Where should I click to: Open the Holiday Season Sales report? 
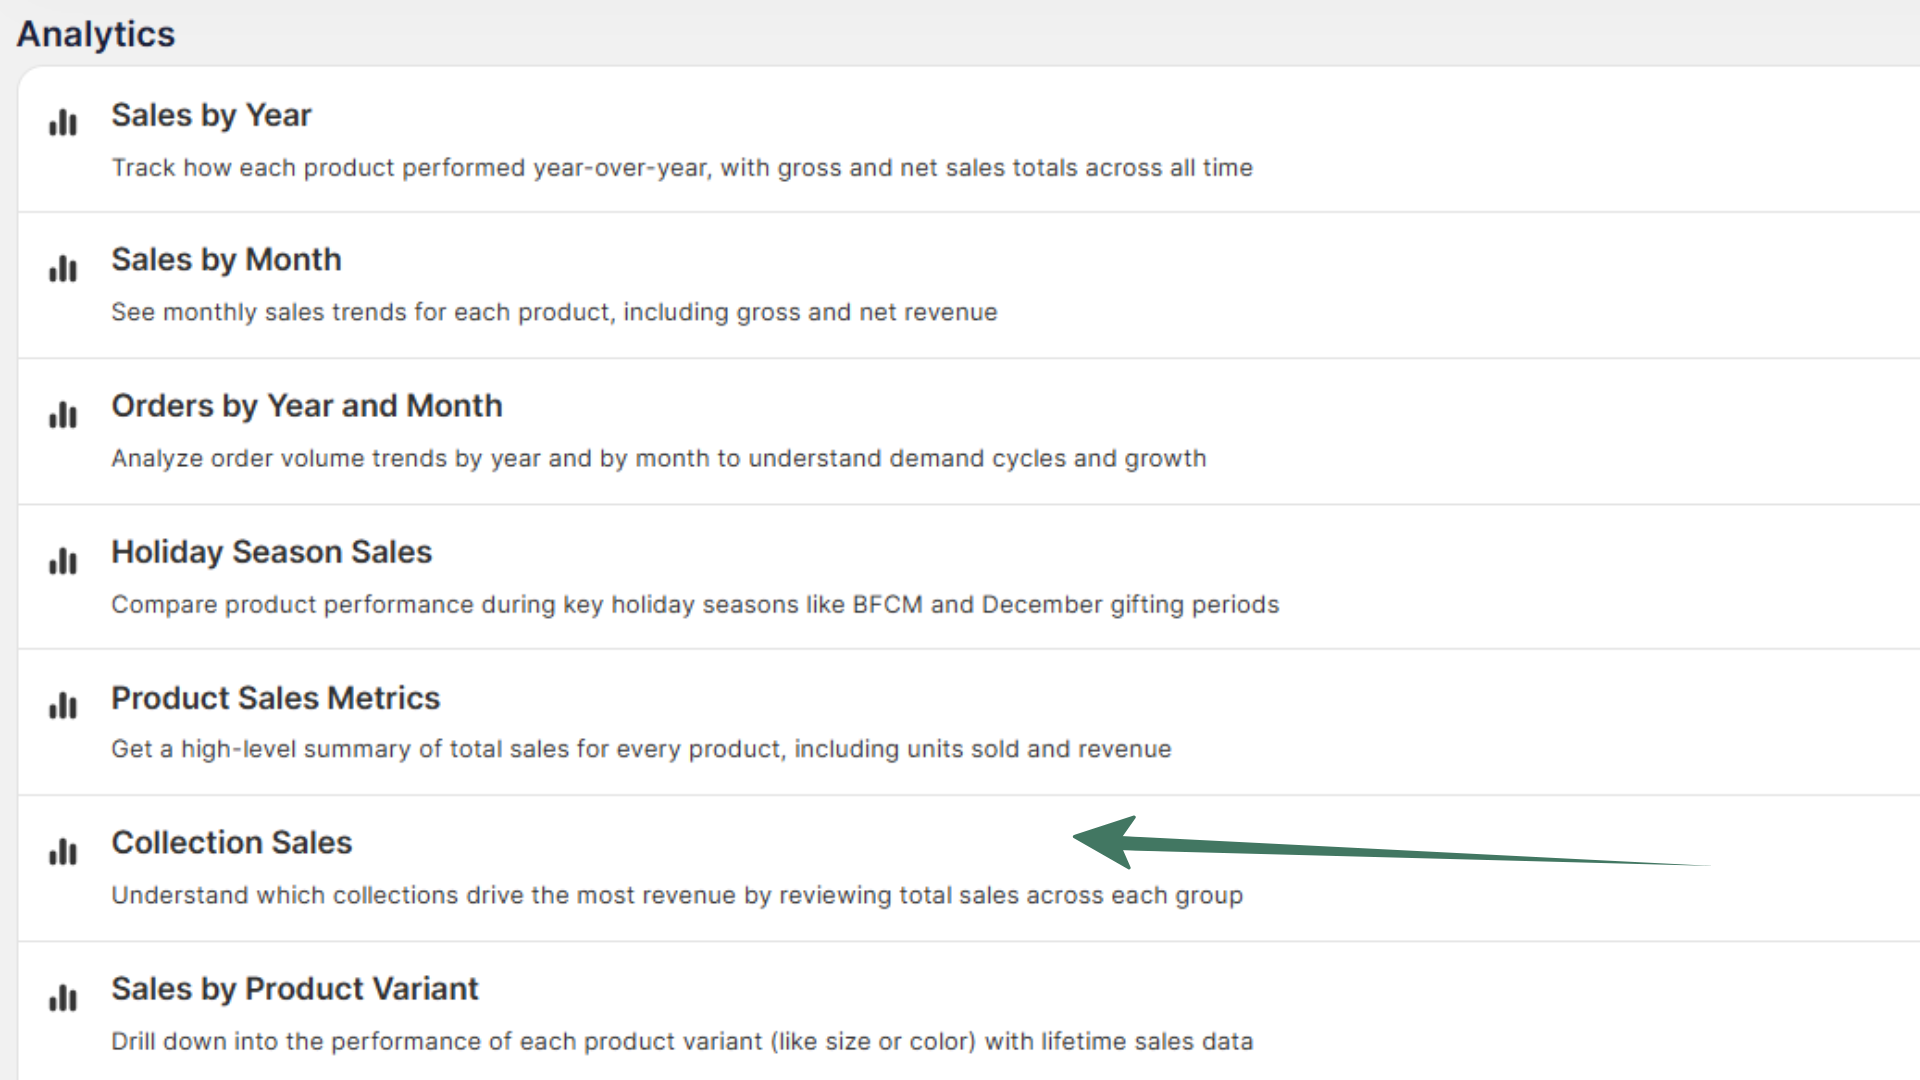coord(271,552)
